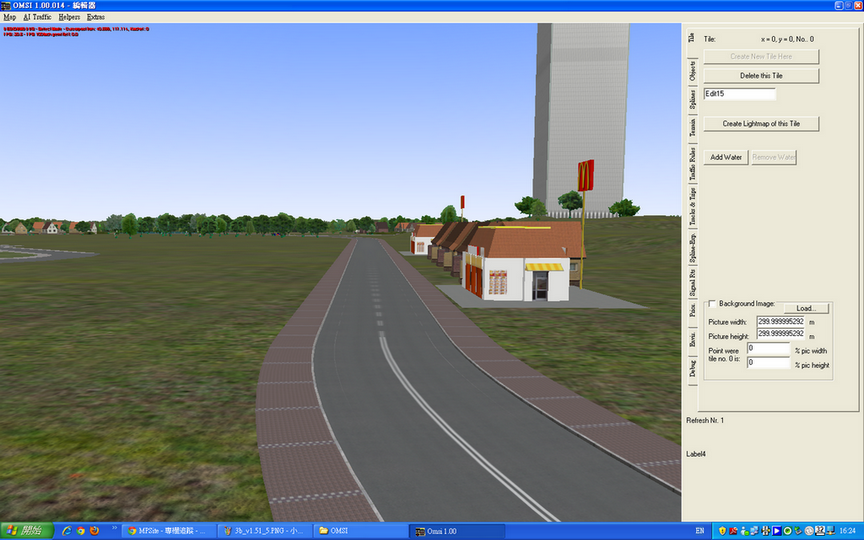Click Create Lightmap of this Tile
The image size is (864, 540).
point(761,123)
